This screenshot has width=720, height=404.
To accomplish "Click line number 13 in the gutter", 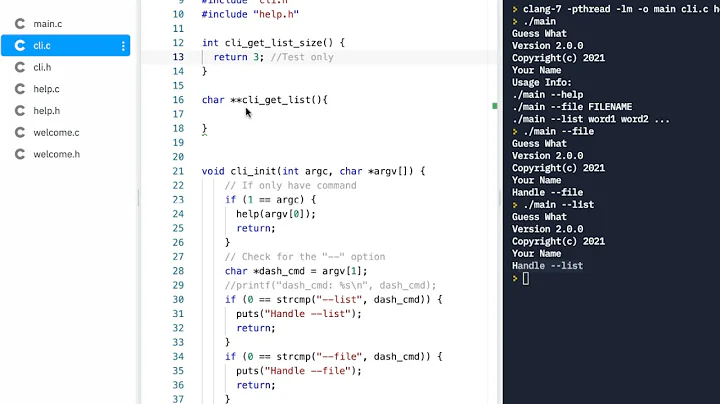I will 178,57.
